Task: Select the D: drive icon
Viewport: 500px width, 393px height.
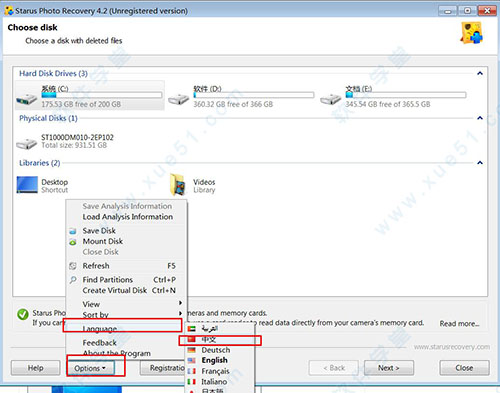Action: (178, 99)
